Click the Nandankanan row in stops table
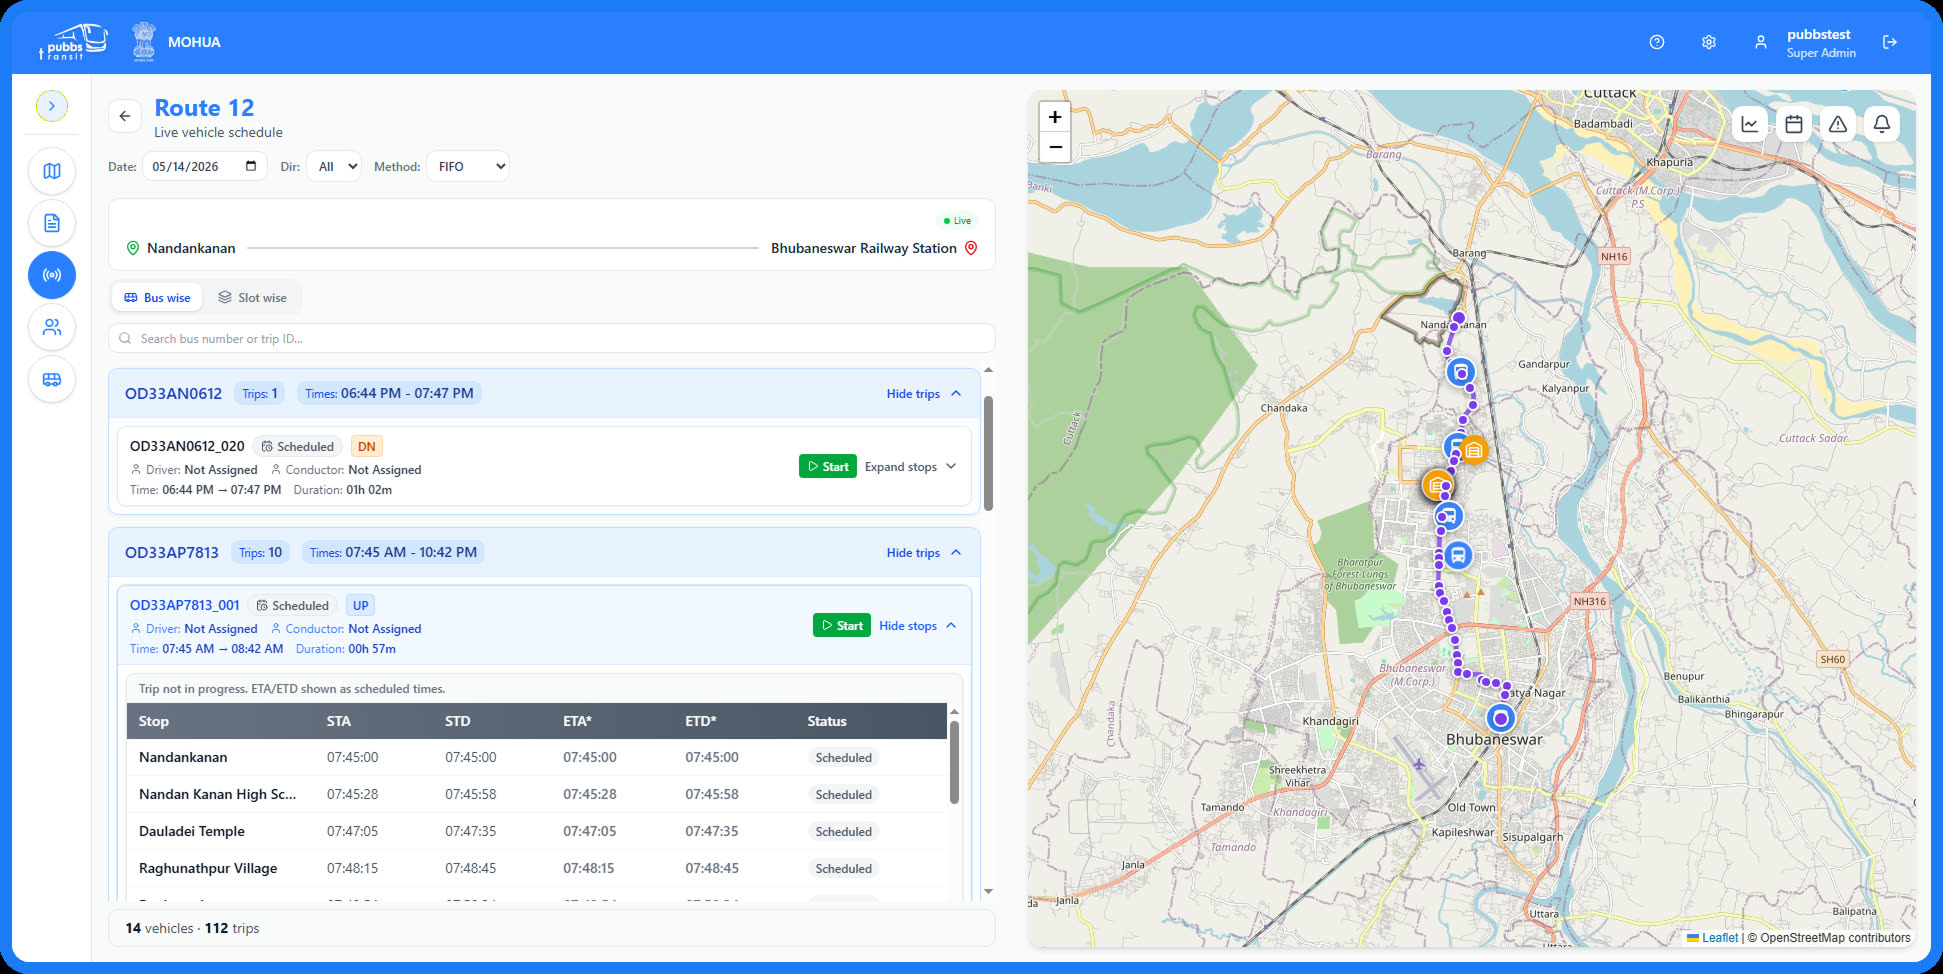Viewport: 1943px width, 974px height. (536, 757)
